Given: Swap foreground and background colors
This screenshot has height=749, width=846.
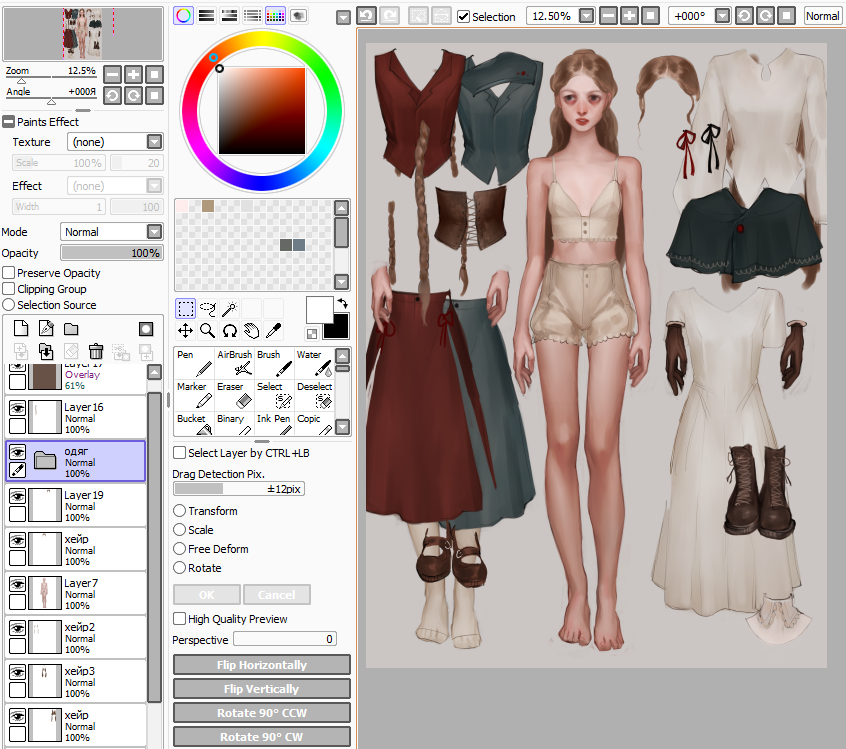Looking at the screenshot, I should click(342, 303).
